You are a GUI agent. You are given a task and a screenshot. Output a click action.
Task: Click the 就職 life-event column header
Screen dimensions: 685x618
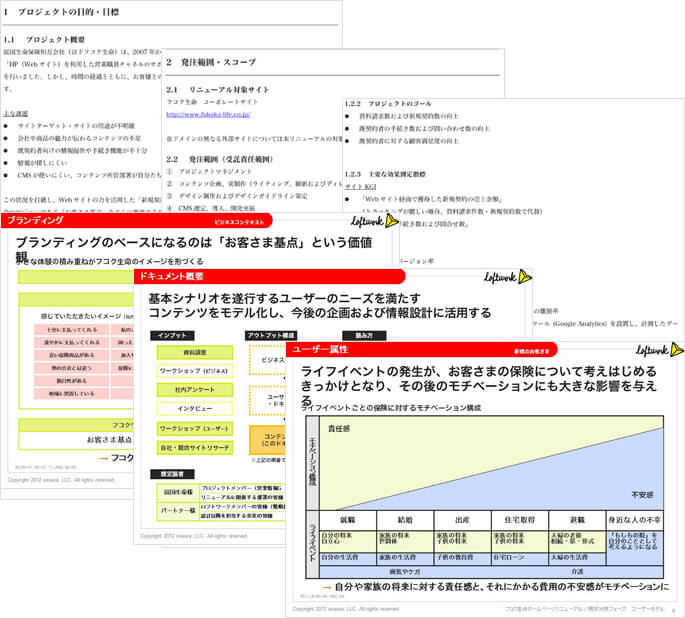coord(348,520)
